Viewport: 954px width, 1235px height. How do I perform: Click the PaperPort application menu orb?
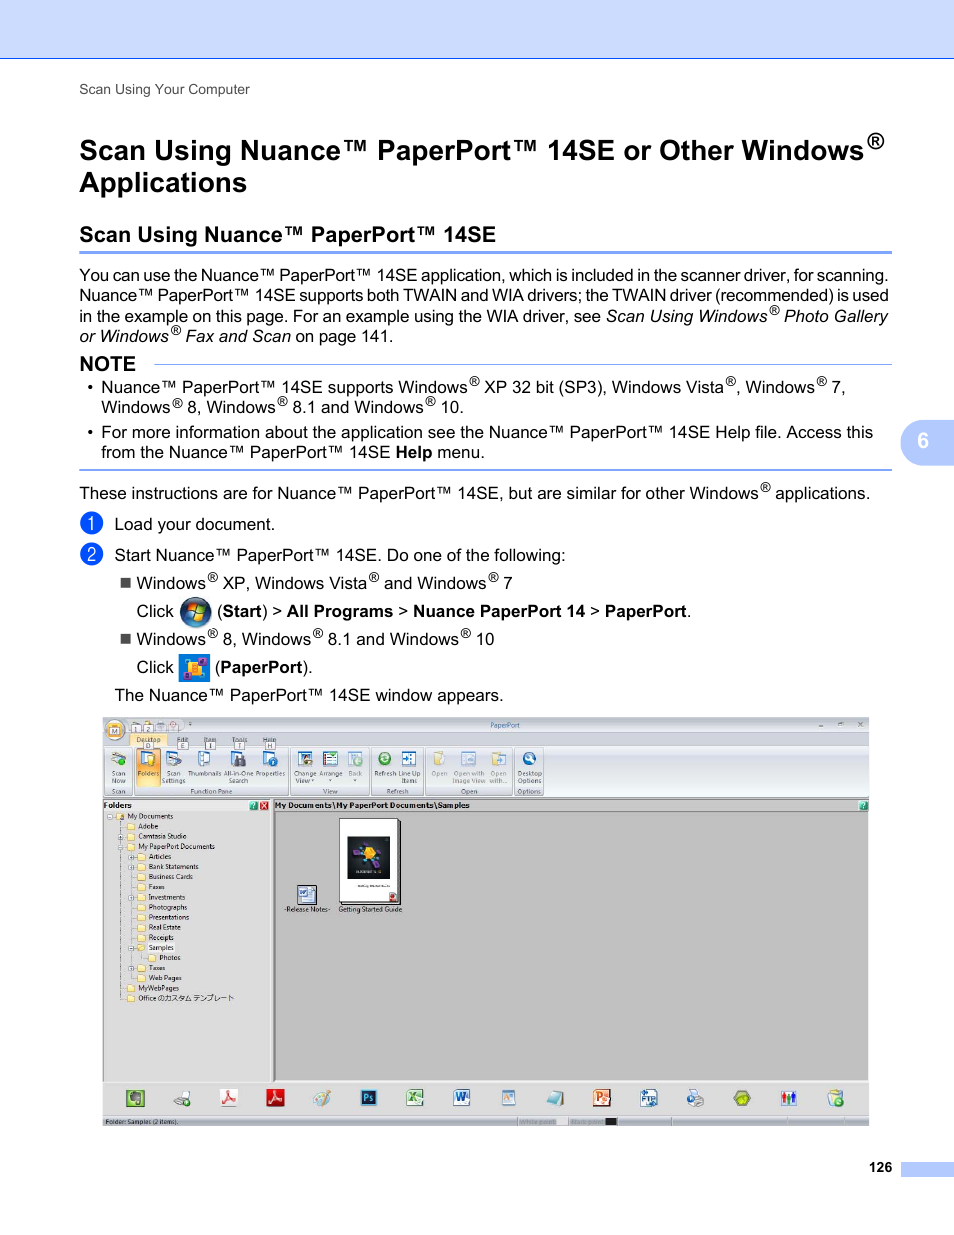coord(115,731)
